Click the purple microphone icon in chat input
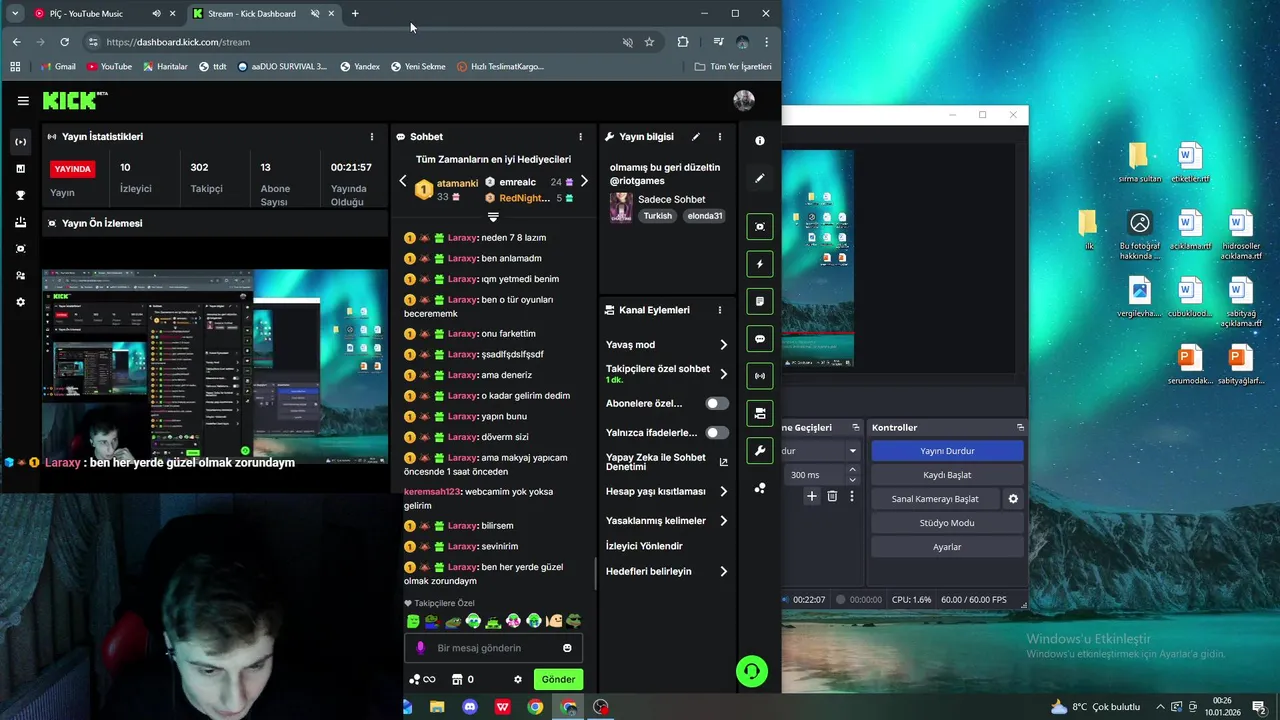1280x720 pixels. pyautogui.click(x=420, y=648)
